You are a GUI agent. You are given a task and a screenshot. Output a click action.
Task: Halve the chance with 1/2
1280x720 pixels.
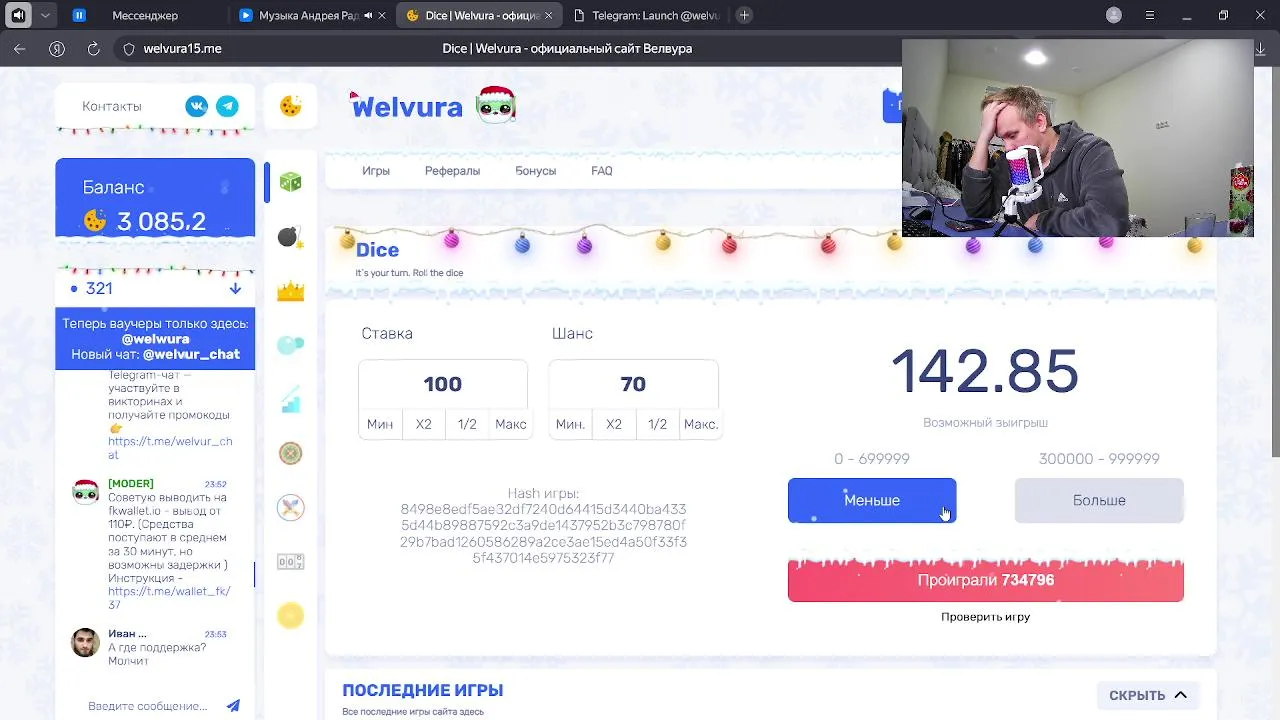coord(657,424)
